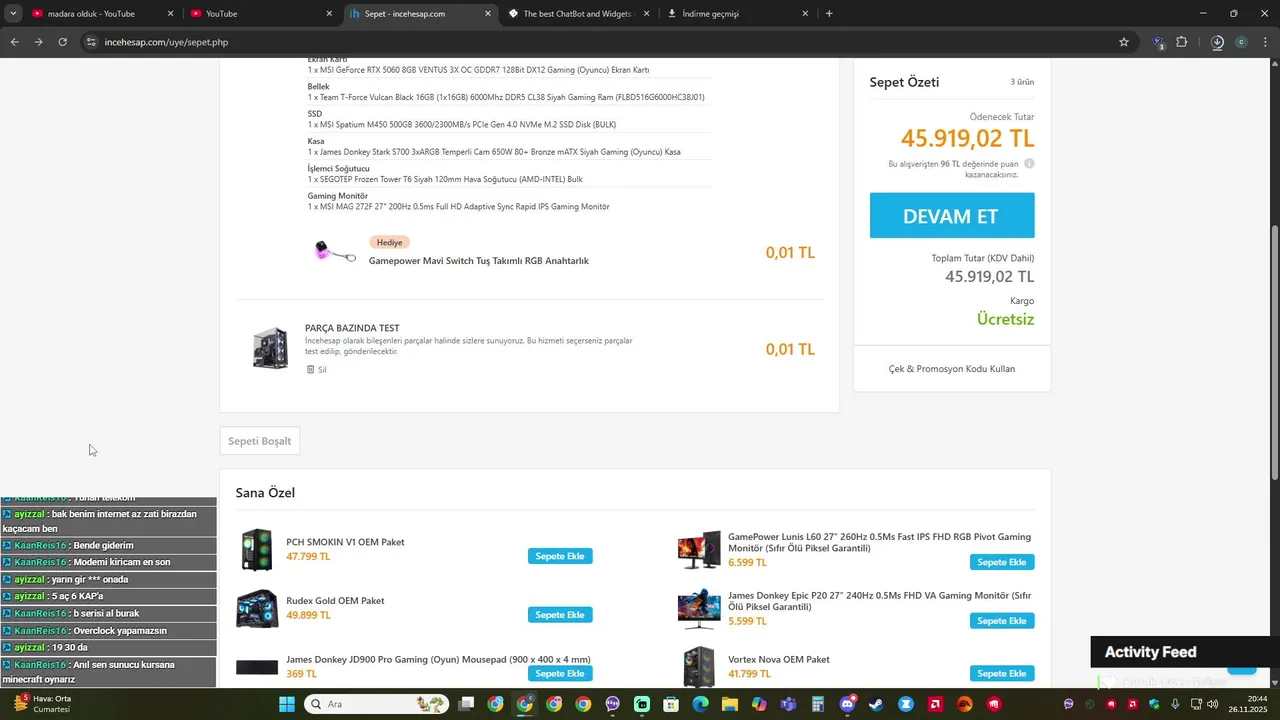The width and height of the screenshot is (1280, 720).
Task: Click the GamePower Lunis L60 monitor thumbnail
Action: pos(699,550)
